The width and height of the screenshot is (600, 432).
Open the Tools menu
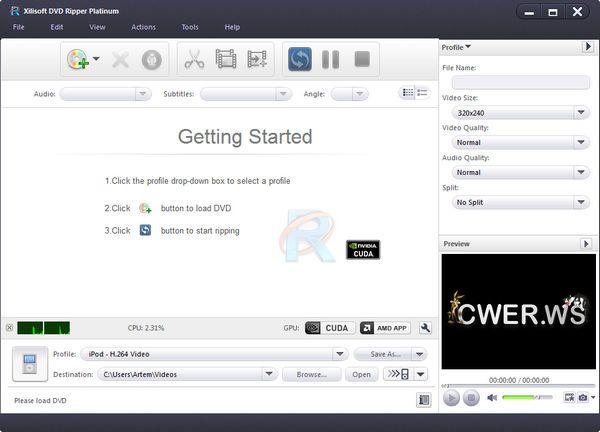coord(190,27)
